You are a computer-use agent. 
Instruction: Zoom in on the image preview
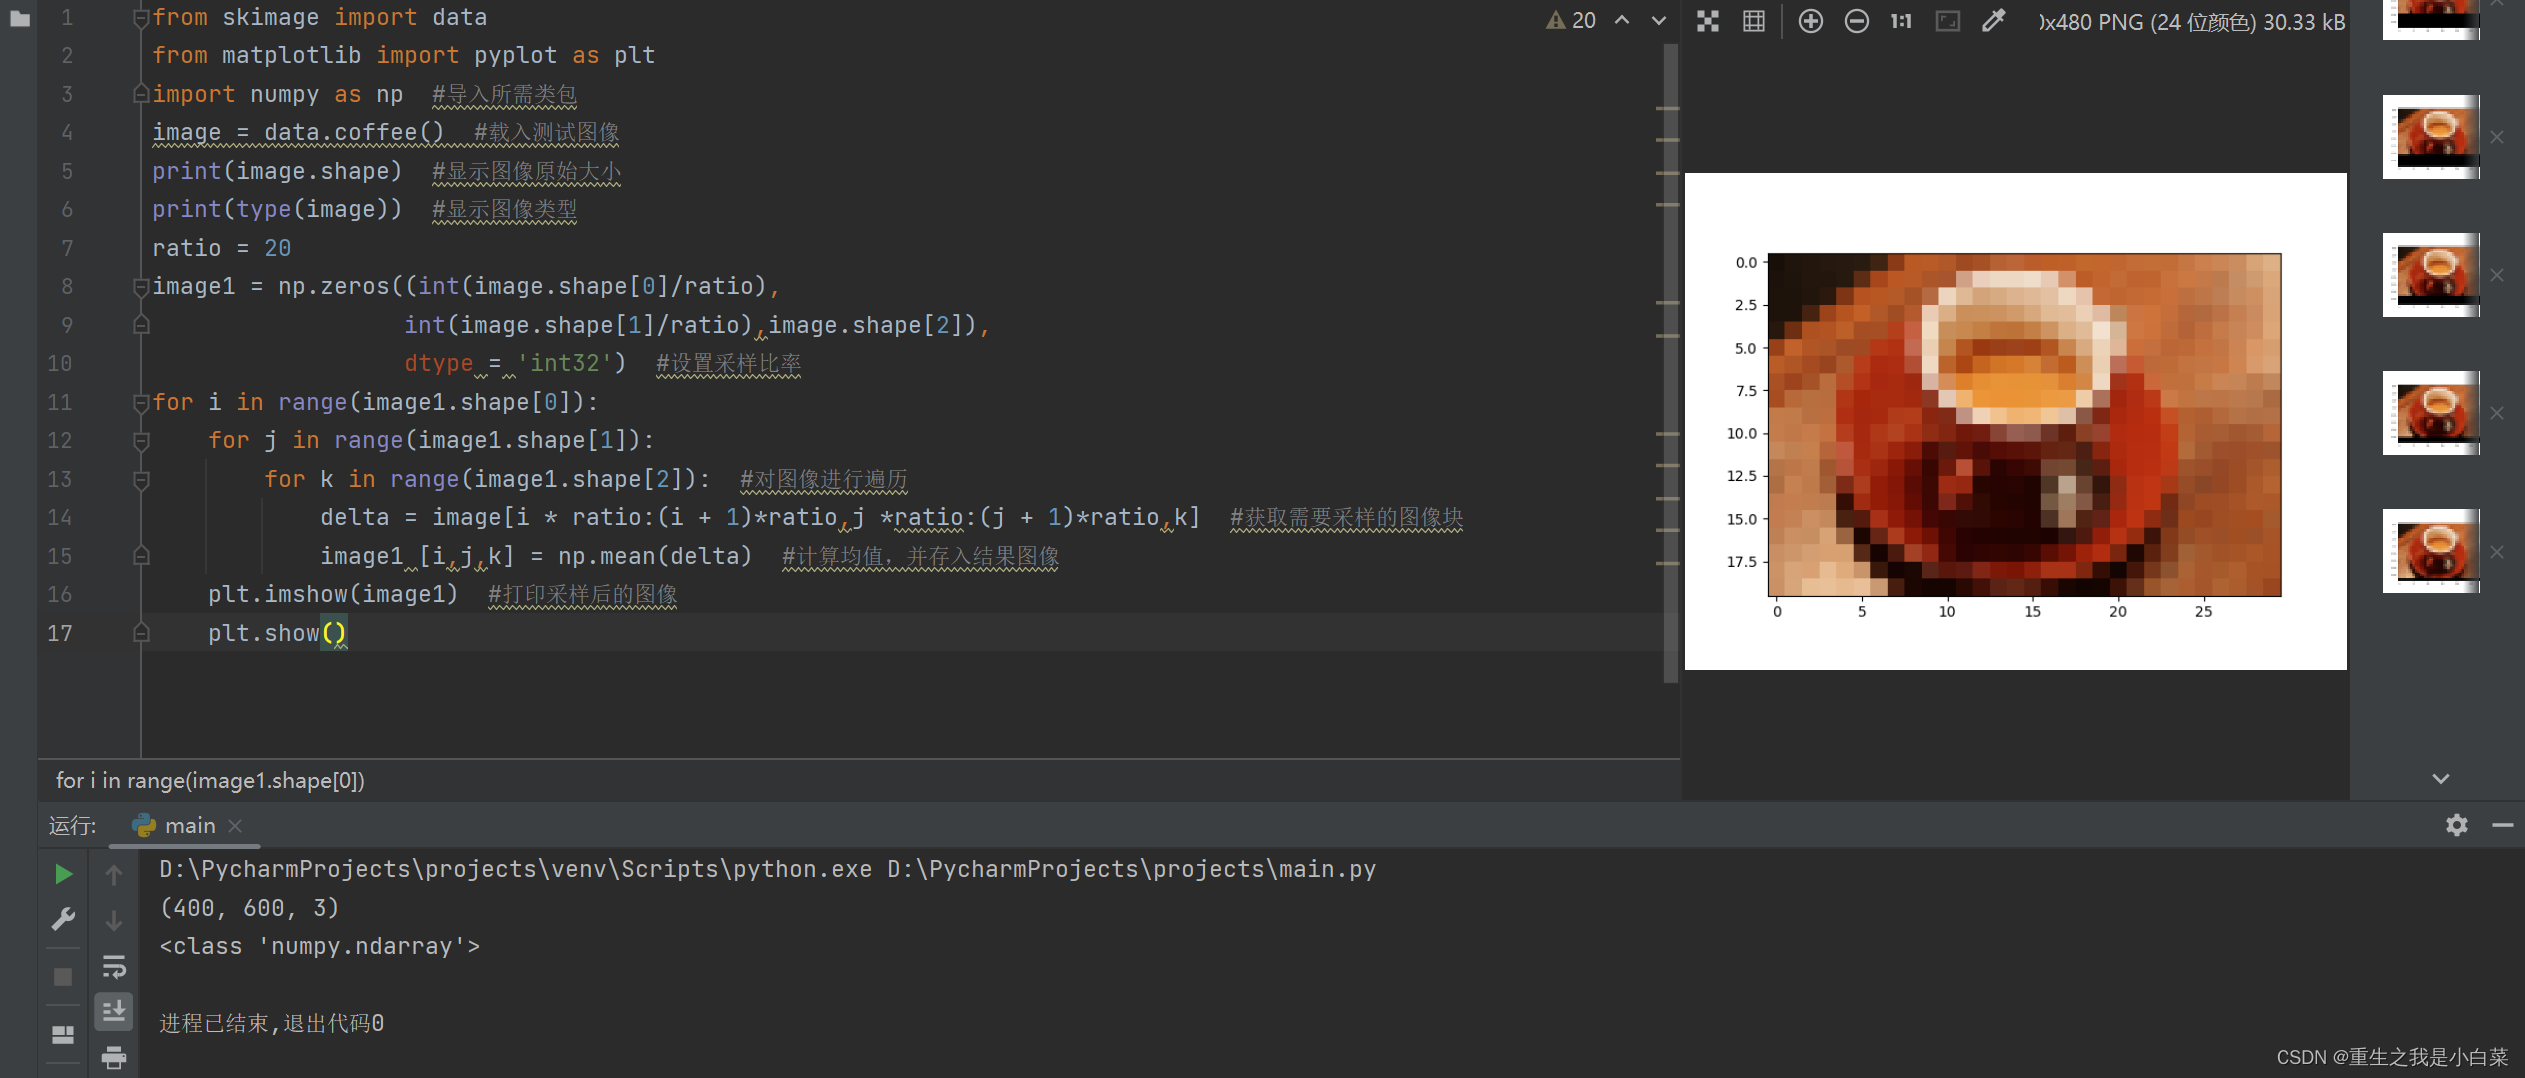coord(1810,21)
